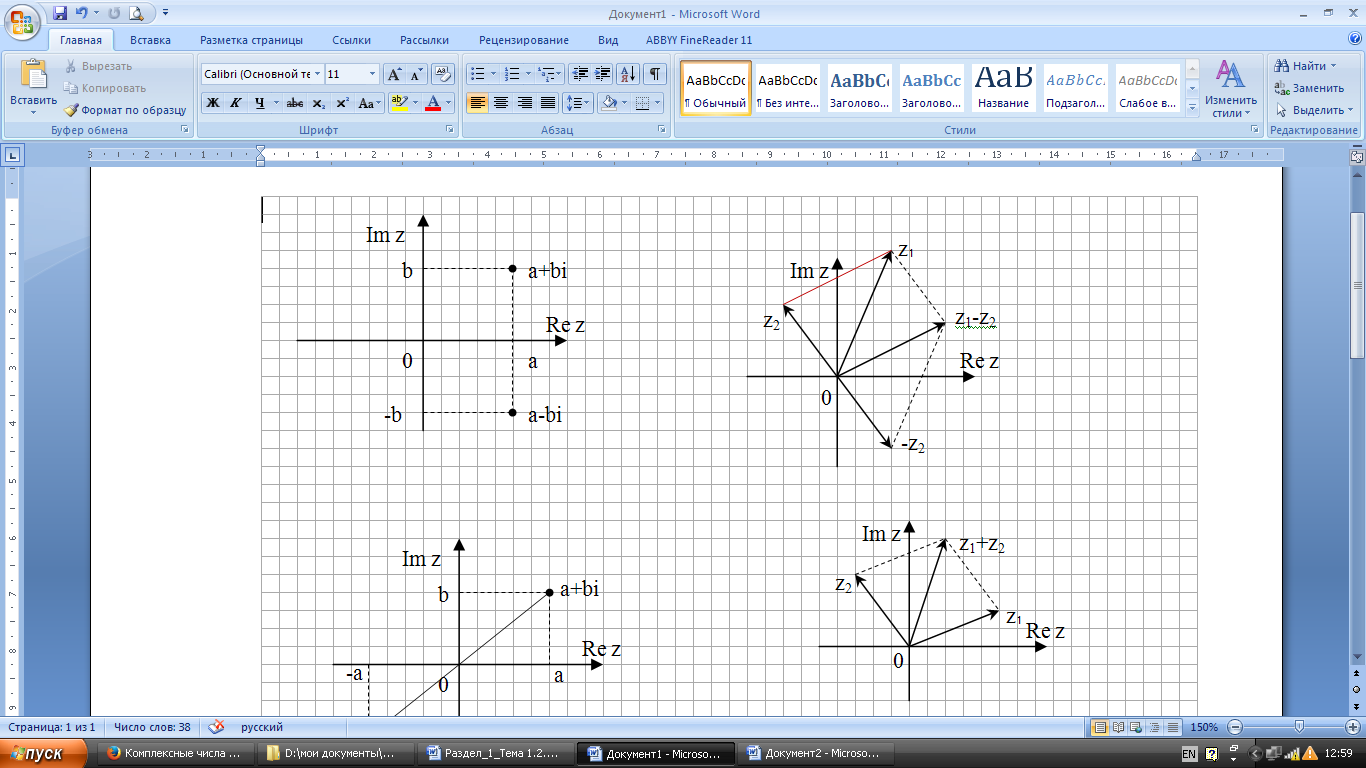The height and width of the screenshot is (768, 1366).
Task: Apply shading paint bucket
Action: pyautogui.click(x=607, y=102)
